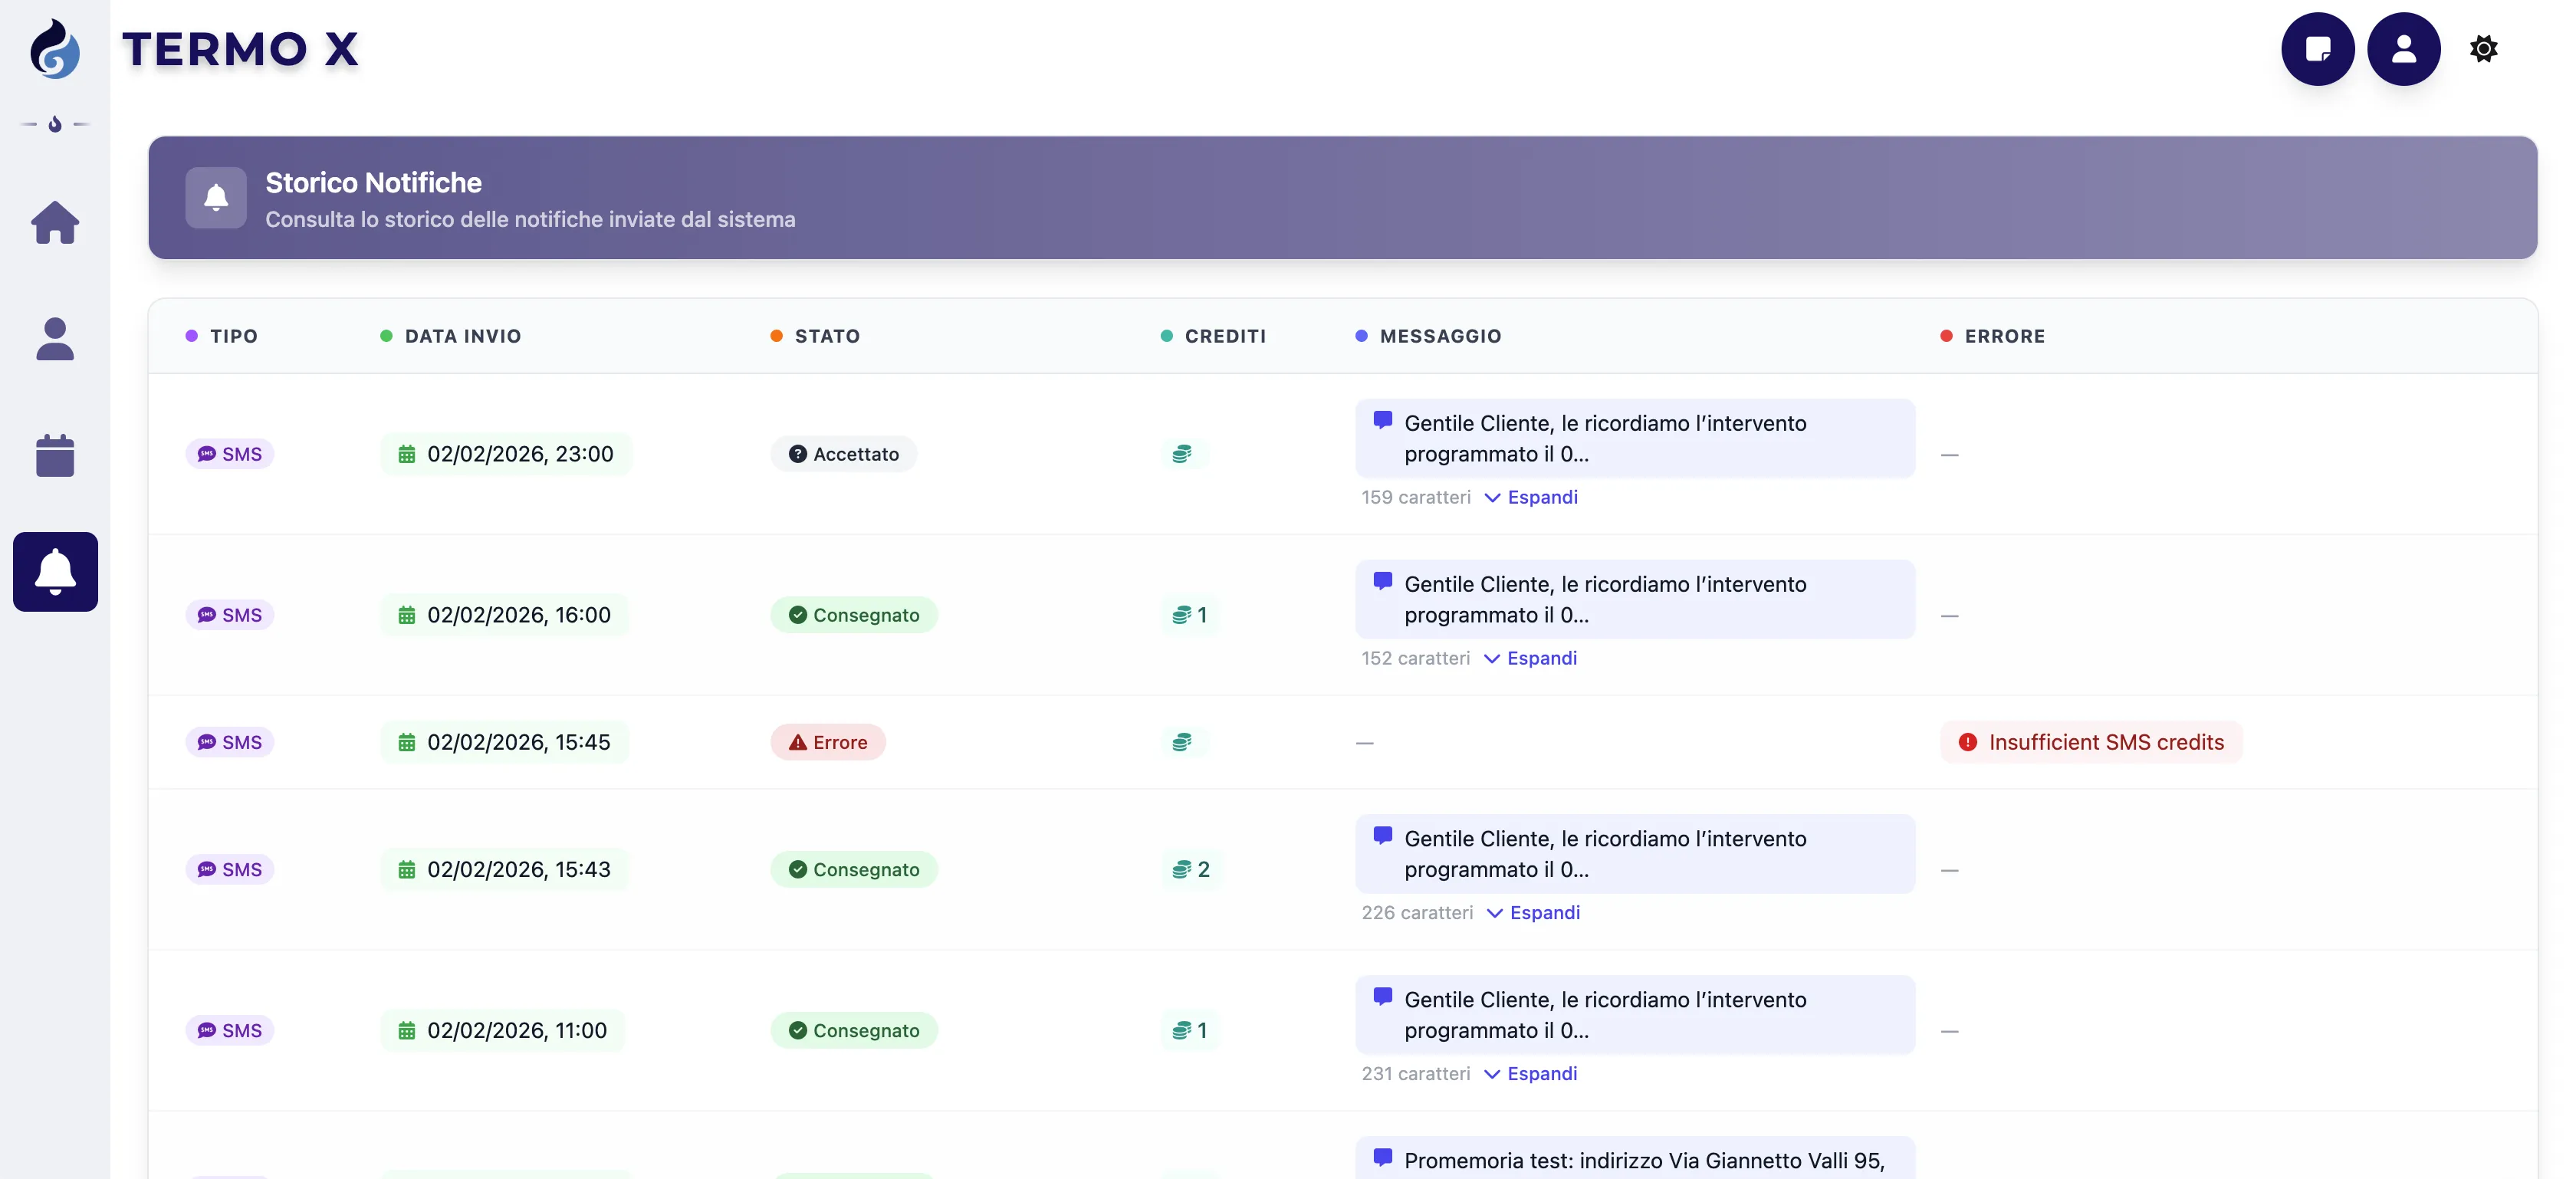Click the date 02/02/2026, 11:00

[x=503, y=1030]
